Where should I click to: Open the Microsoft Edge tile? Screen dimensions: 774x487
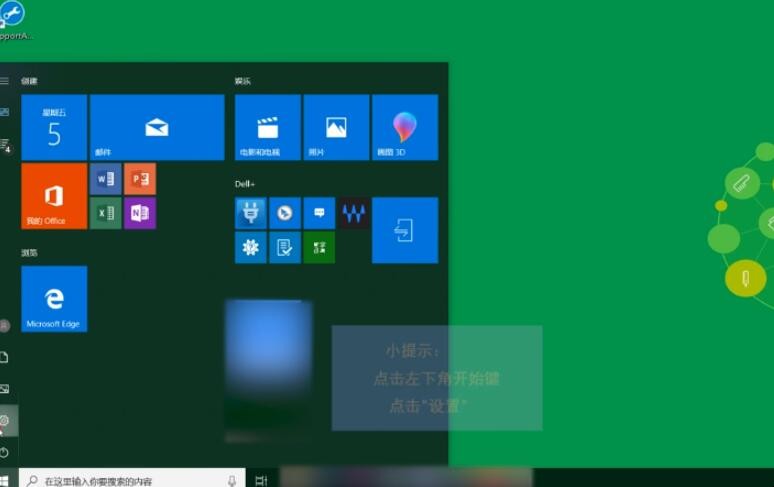point(54,299)
